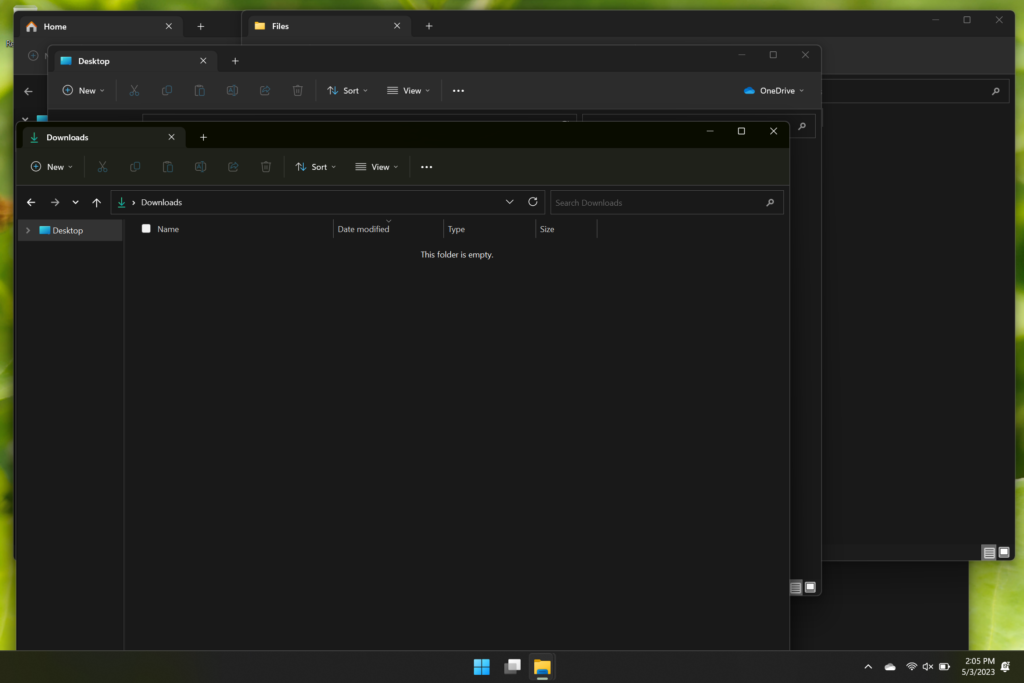Click OneDrive cloud tray icon
The height and width of the screenshot is (683, 1024).
pos(890,667)
